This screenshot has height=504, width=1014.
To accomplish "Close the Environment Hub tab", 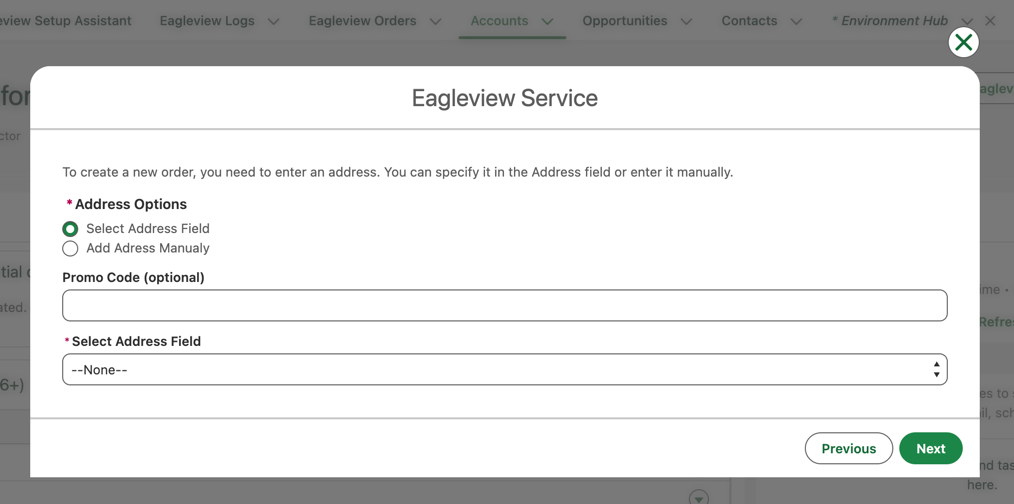I will tap(990, 21).
